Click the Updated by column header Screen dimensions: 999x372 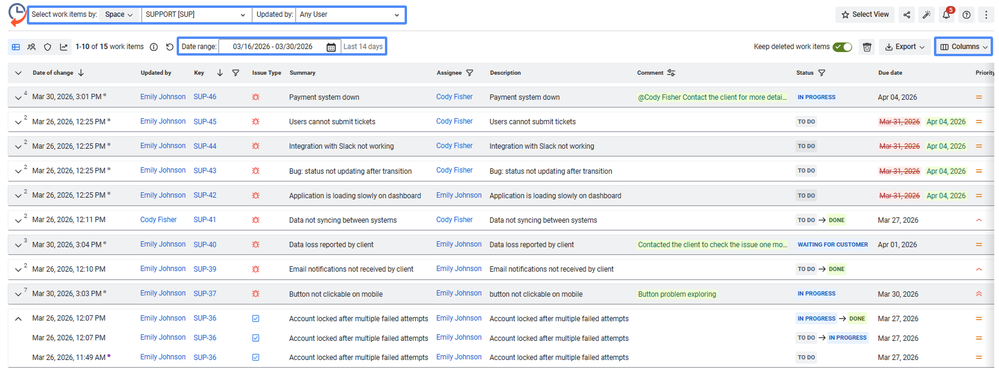[155, 73]
